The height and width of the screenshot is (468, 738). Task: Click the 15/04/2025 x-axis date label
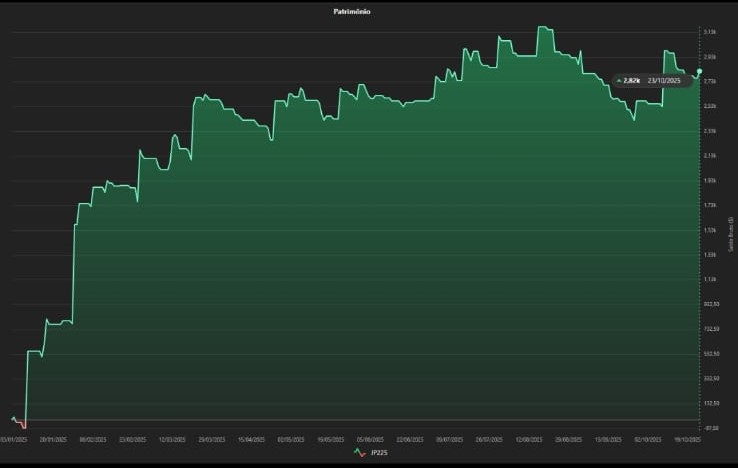[253, 439]
